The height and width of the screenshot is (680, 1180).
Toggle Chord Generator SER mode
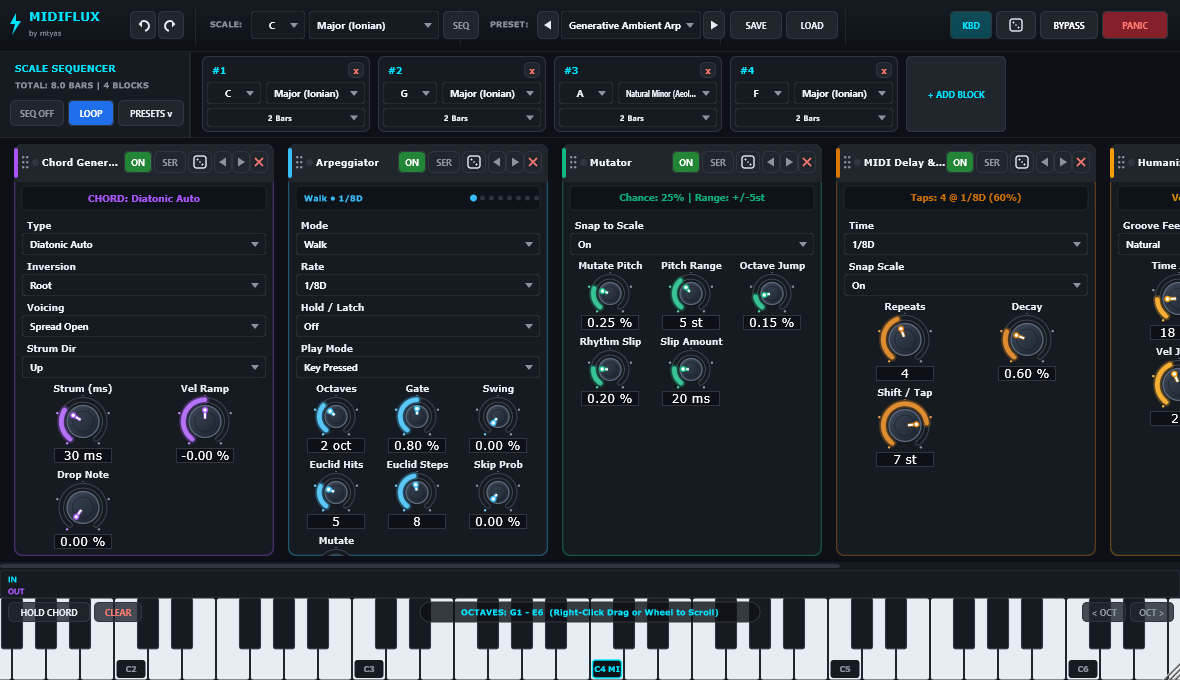(170, 162)
